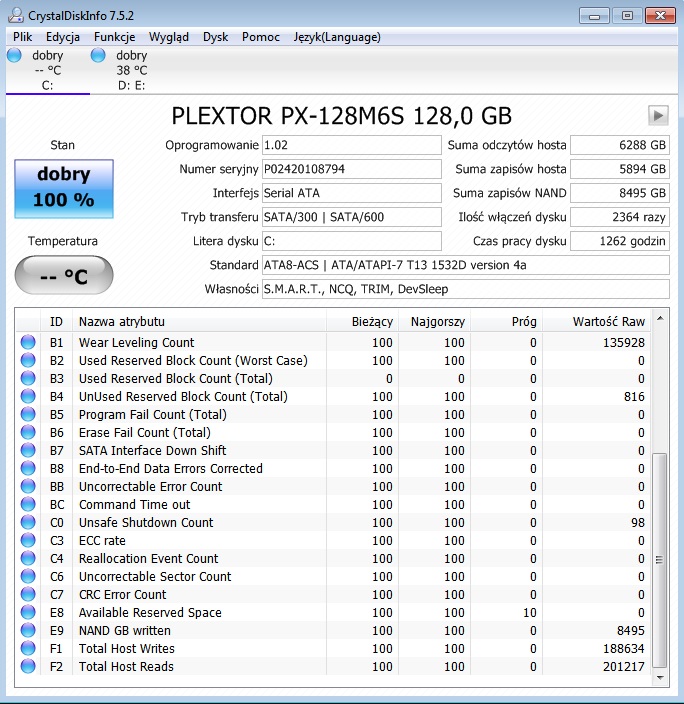Click the Tryb transferu field
The image size is (684, 704).
352,217
